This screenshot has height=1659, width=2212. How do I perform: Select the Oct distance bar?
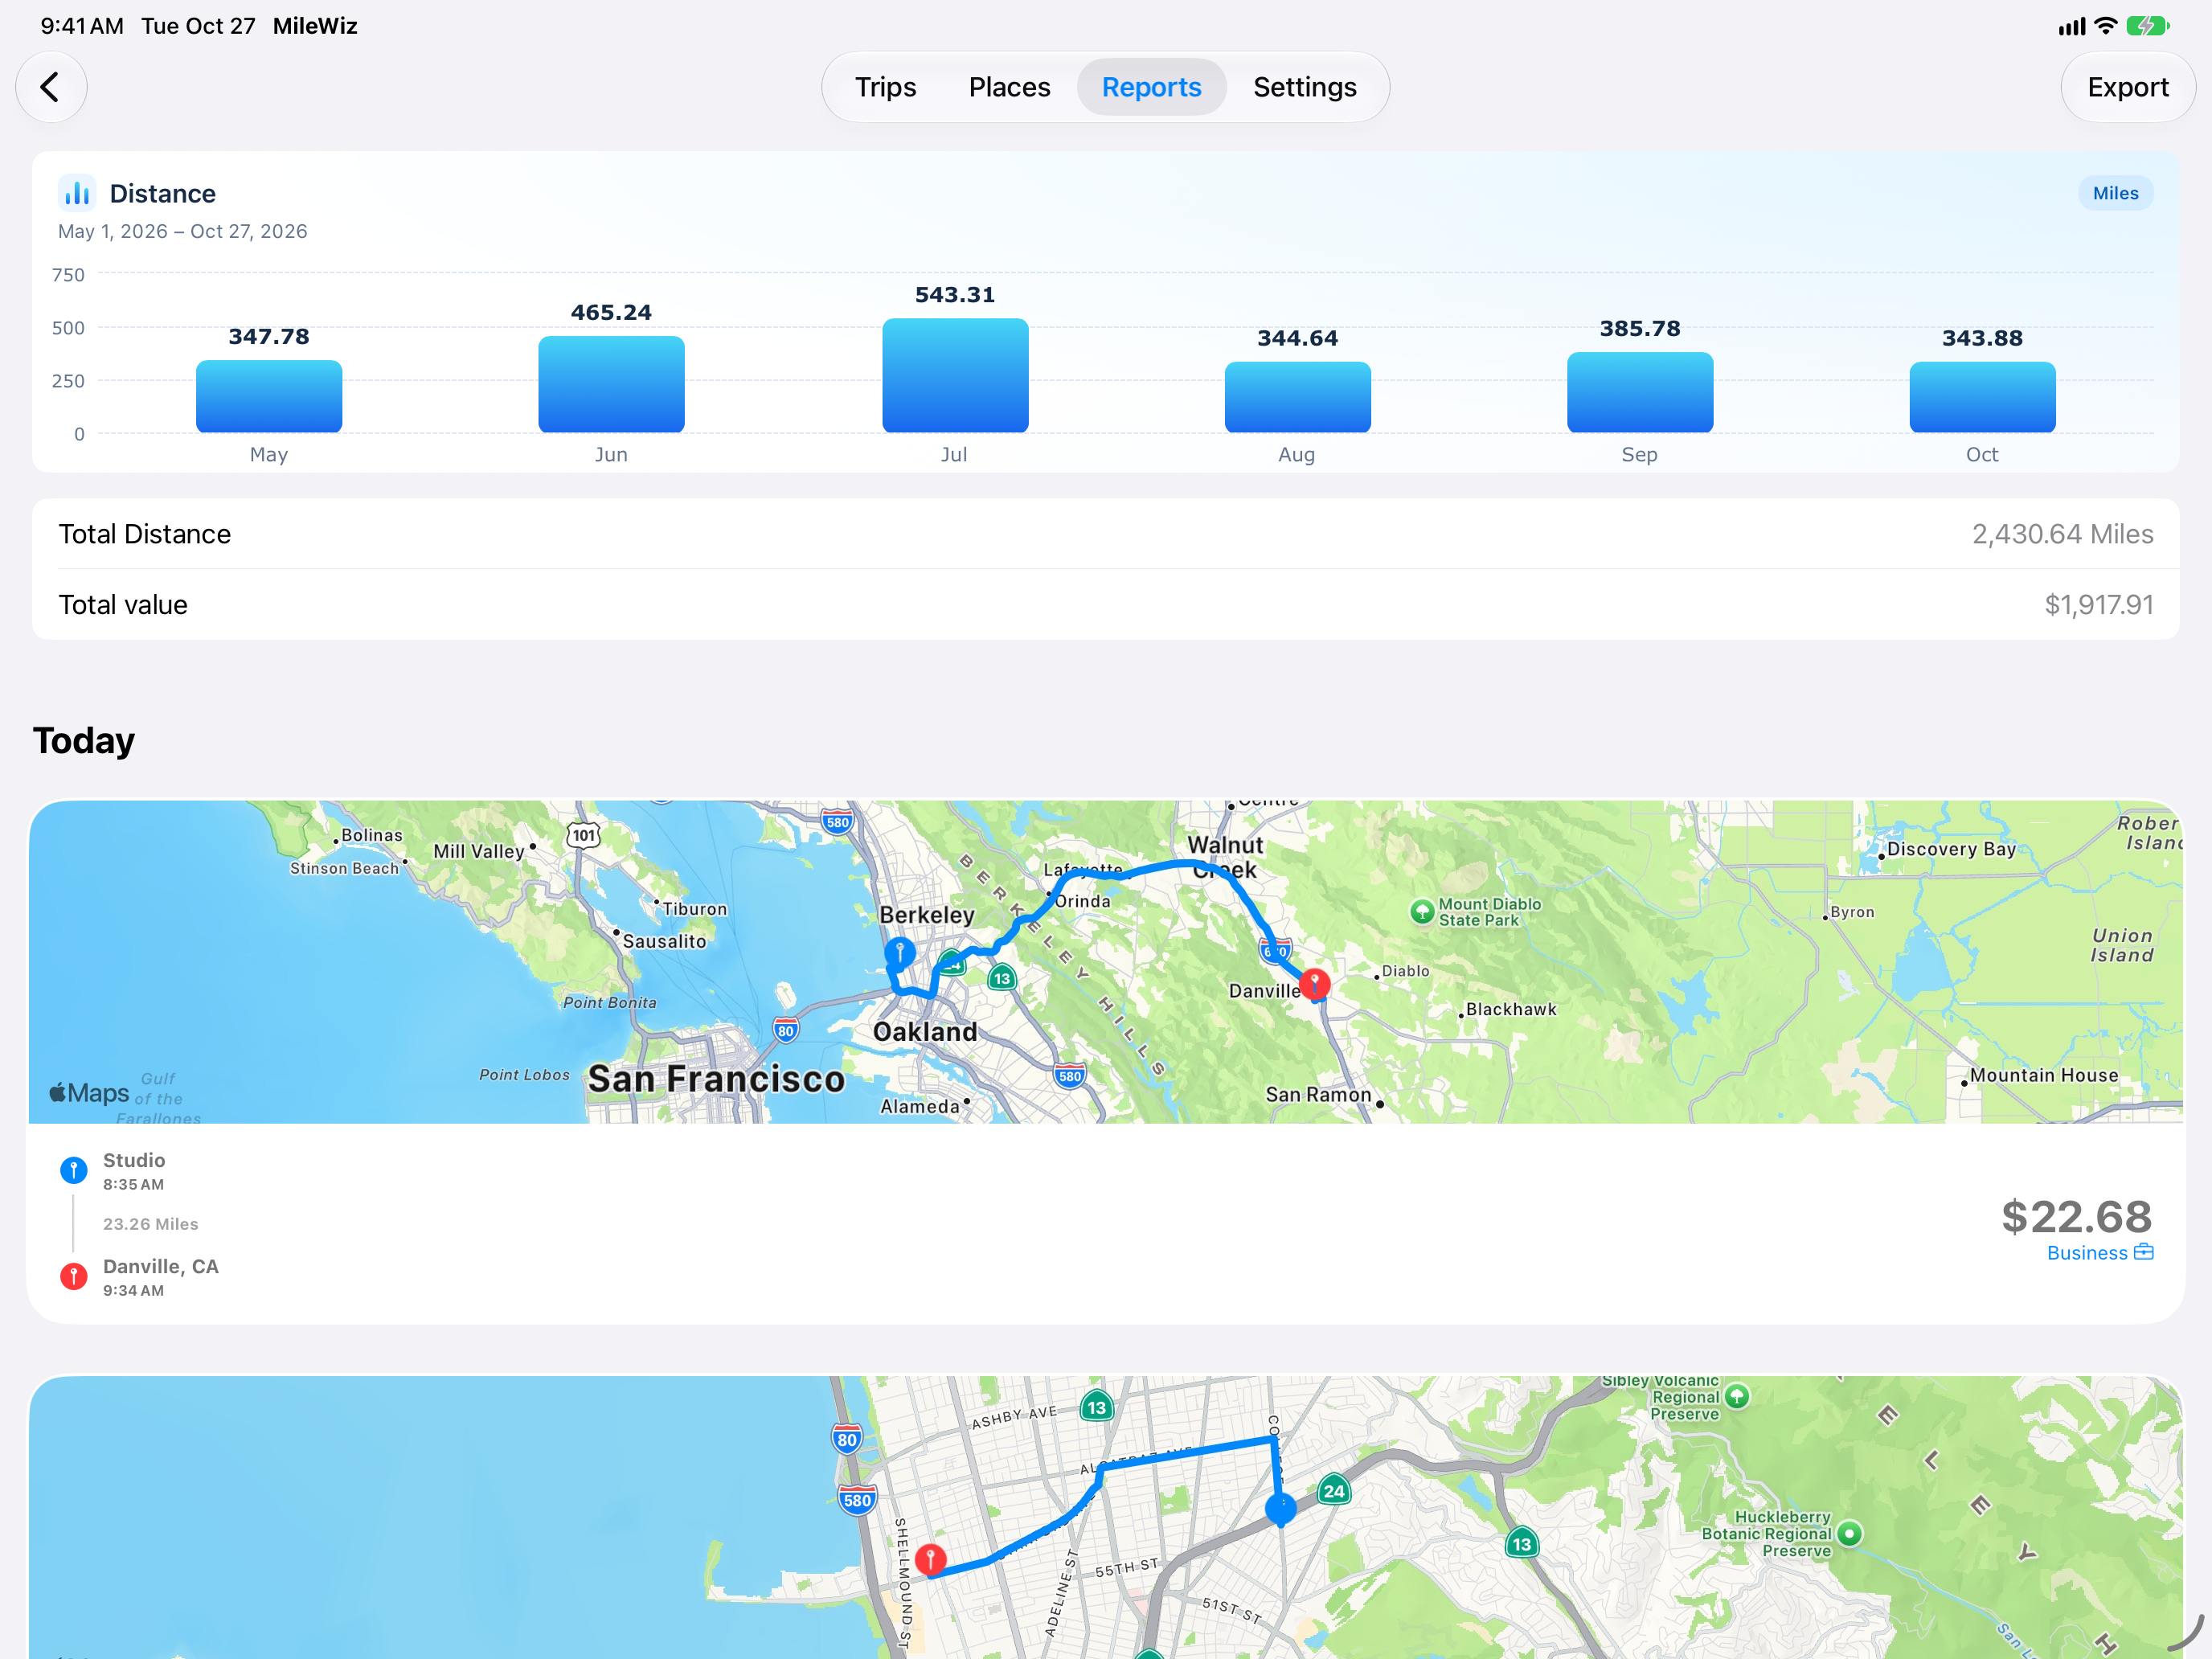[x=1982, y=397]
